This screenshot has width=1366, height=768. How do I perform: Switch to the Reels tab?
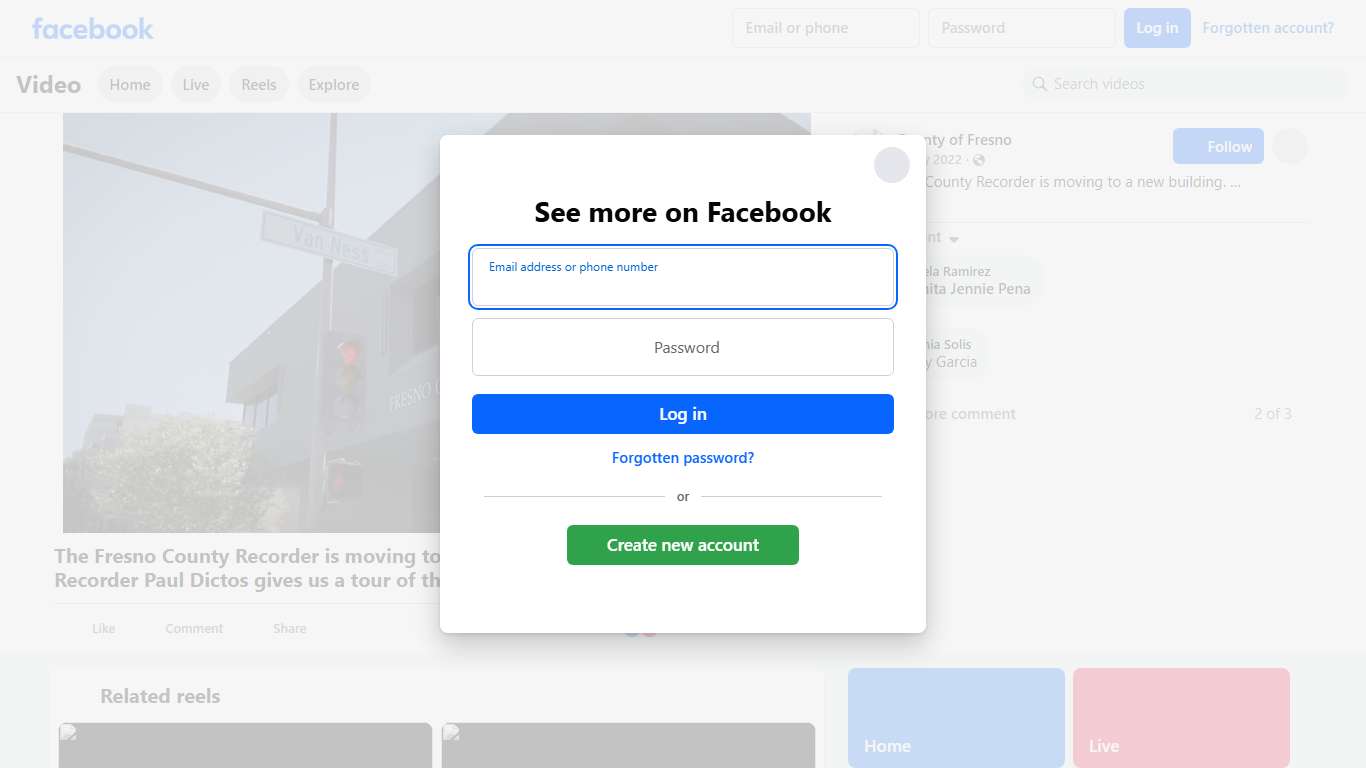(x=259, y=85)
